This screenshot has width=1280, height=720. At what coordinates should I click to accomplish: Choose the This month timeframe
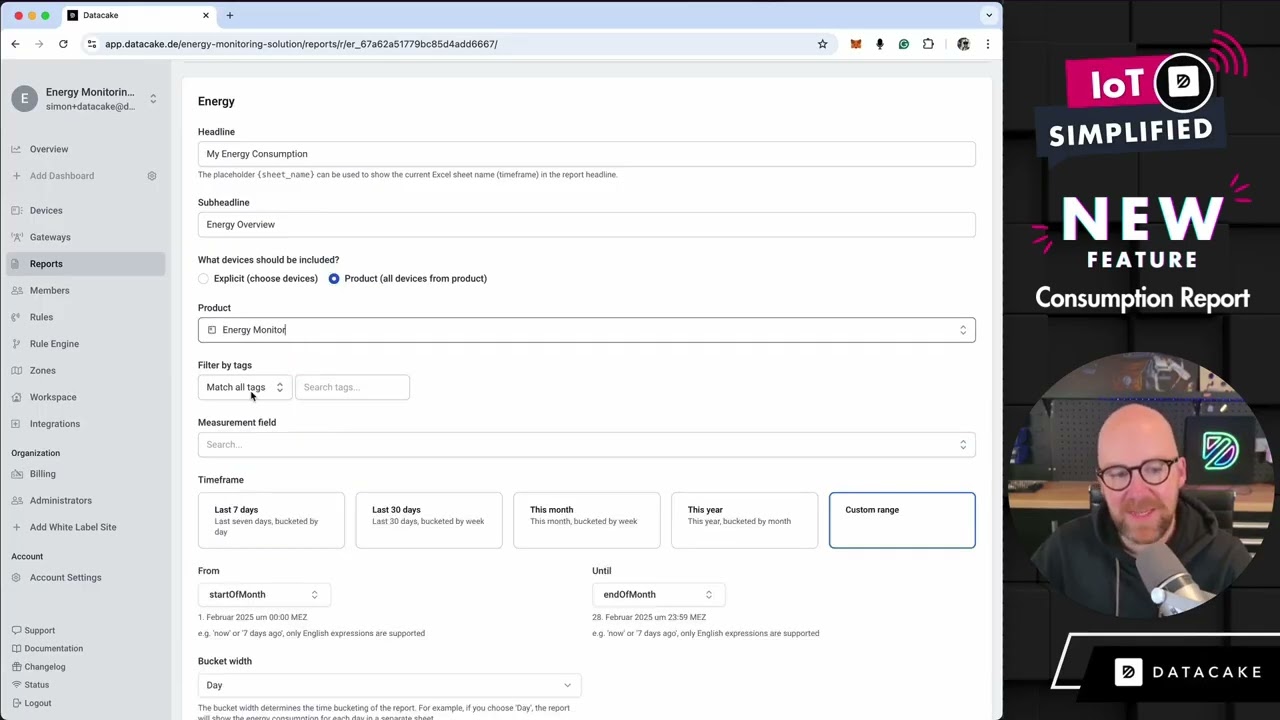click(587, 520)
